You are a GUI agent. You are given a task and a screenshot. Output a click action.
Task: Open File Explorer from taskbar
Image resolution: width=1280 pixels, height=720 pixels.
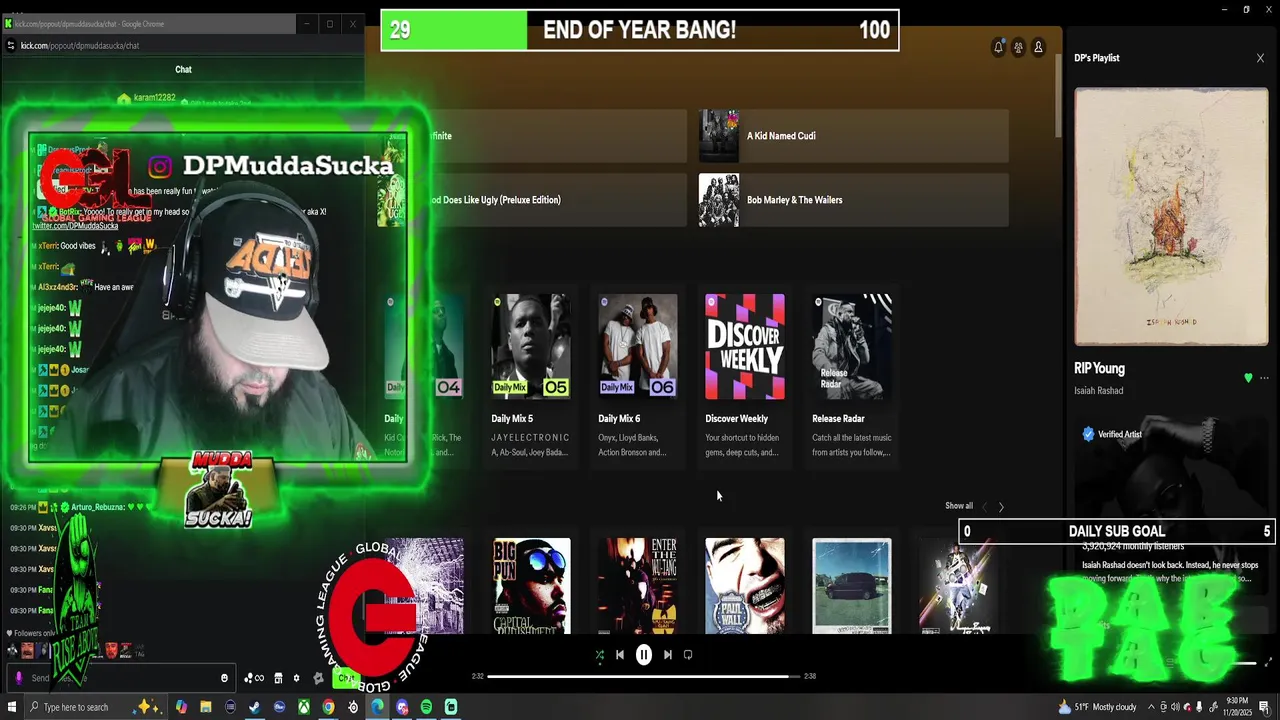click(205, 707)
